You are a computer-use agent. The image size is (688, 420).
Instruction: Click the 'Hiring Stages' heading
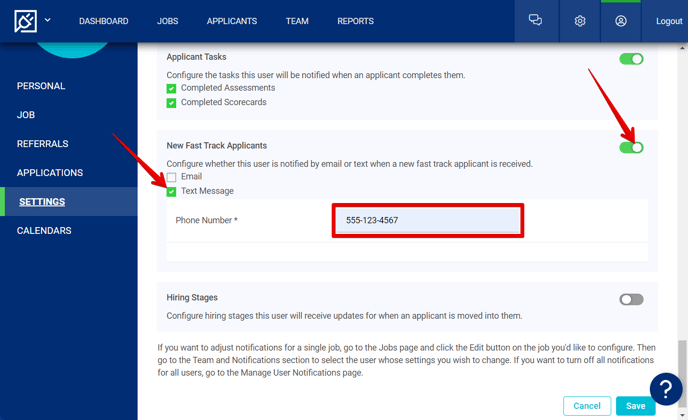(x=192, y=298)
